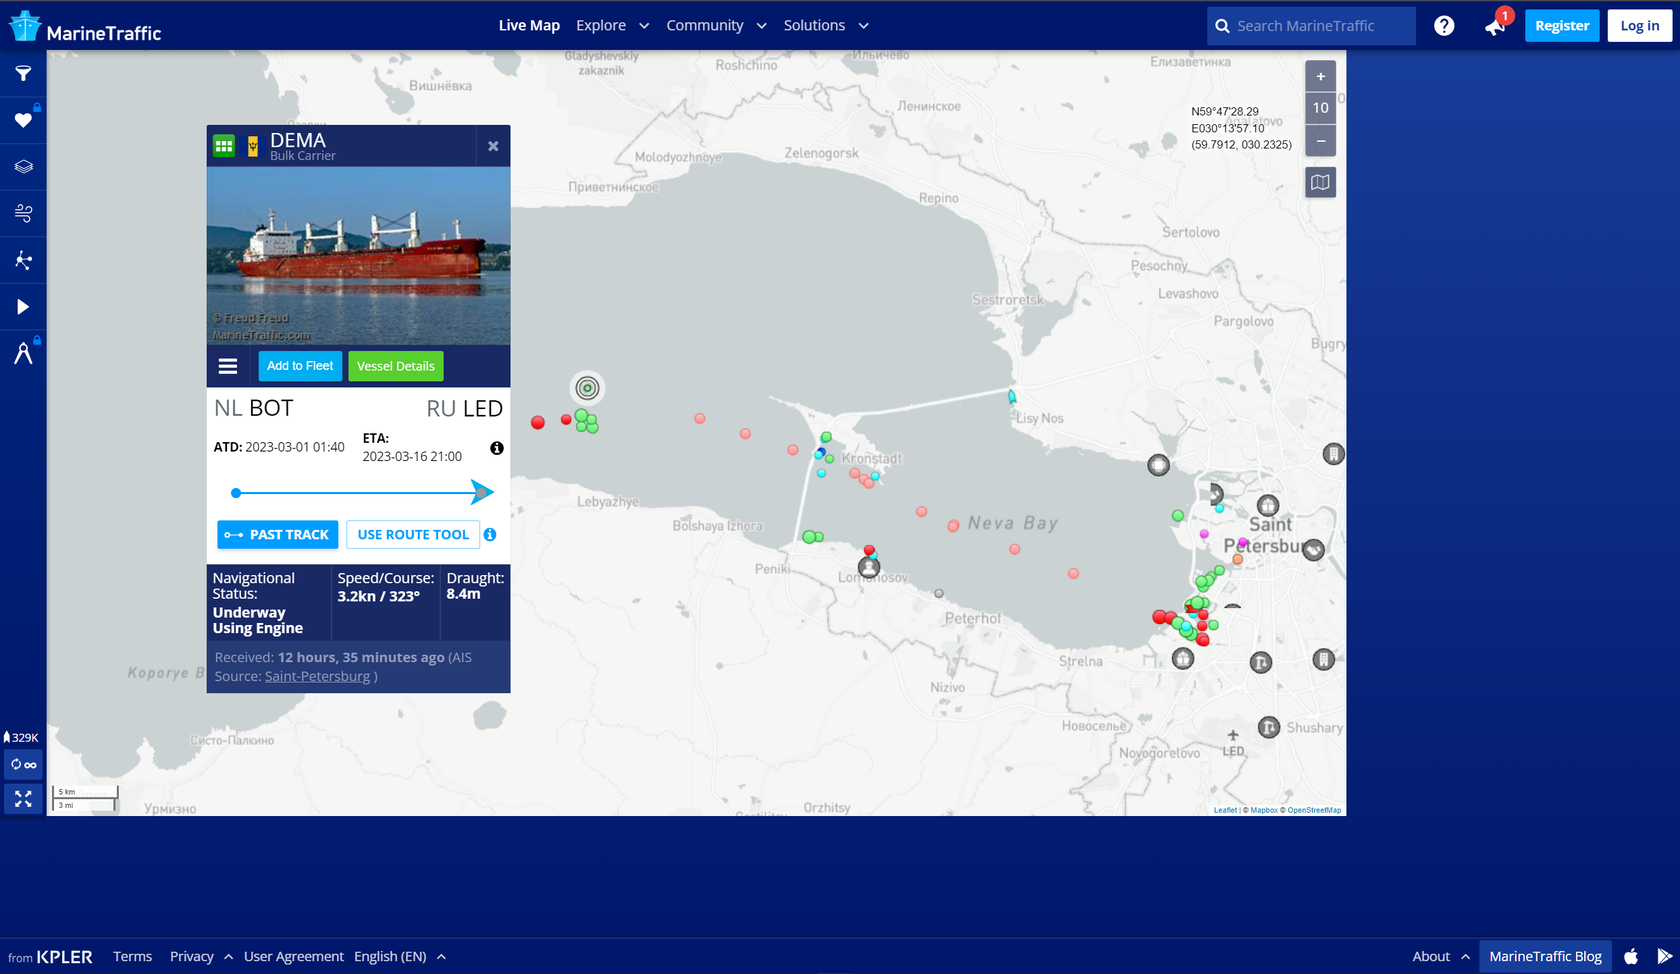
Task: Open the Terms link
Action: pos(133,956)
